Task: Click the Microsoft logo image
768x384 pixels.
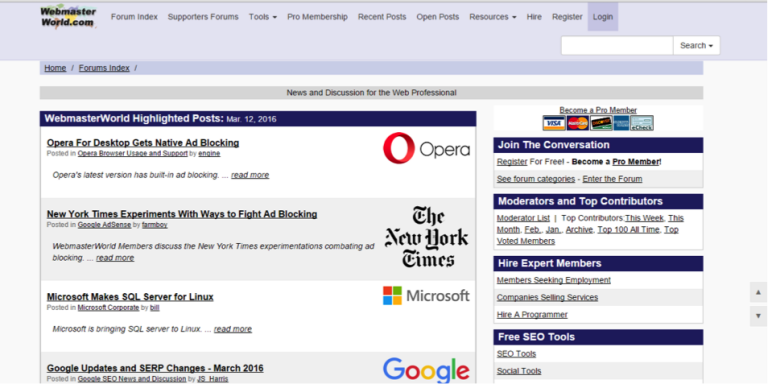Action: click(x=426, y=296)
